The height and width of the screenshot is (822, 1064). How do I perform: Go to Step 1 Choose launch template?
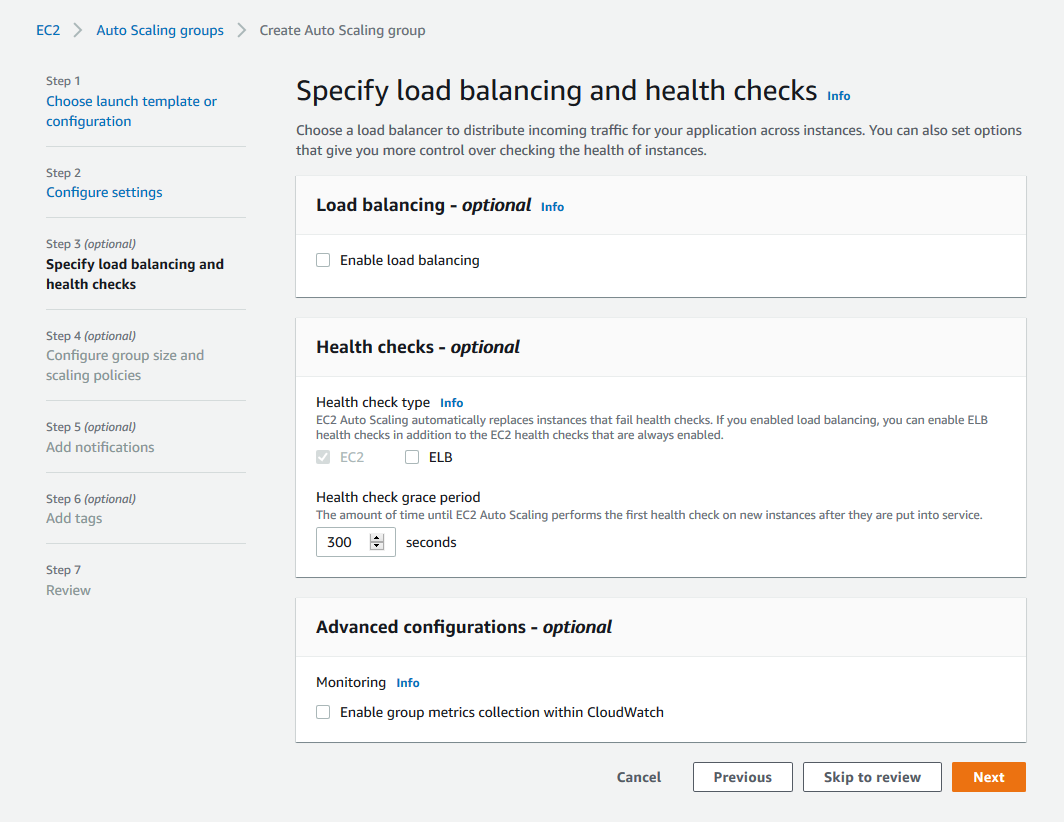point(132,111)
